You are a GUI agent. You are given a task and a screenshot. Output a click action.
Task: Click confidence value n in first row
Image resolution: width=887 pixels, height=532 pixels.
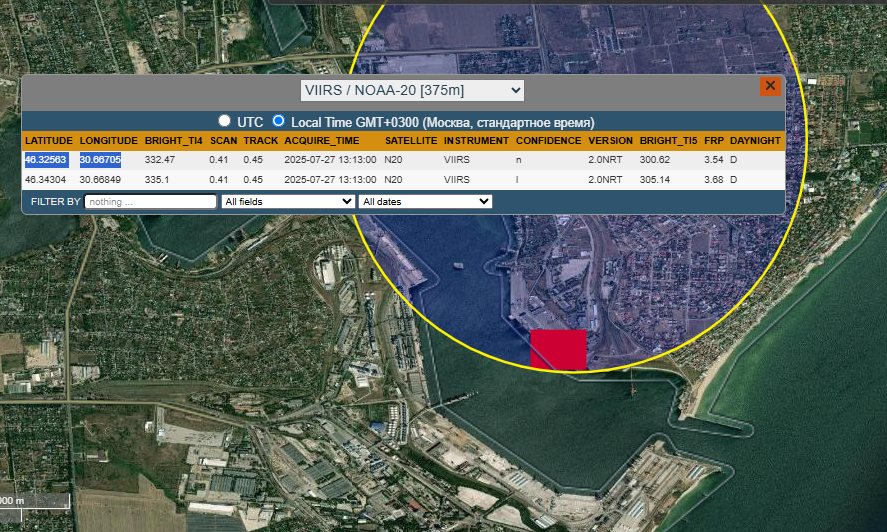click(519, 160)
